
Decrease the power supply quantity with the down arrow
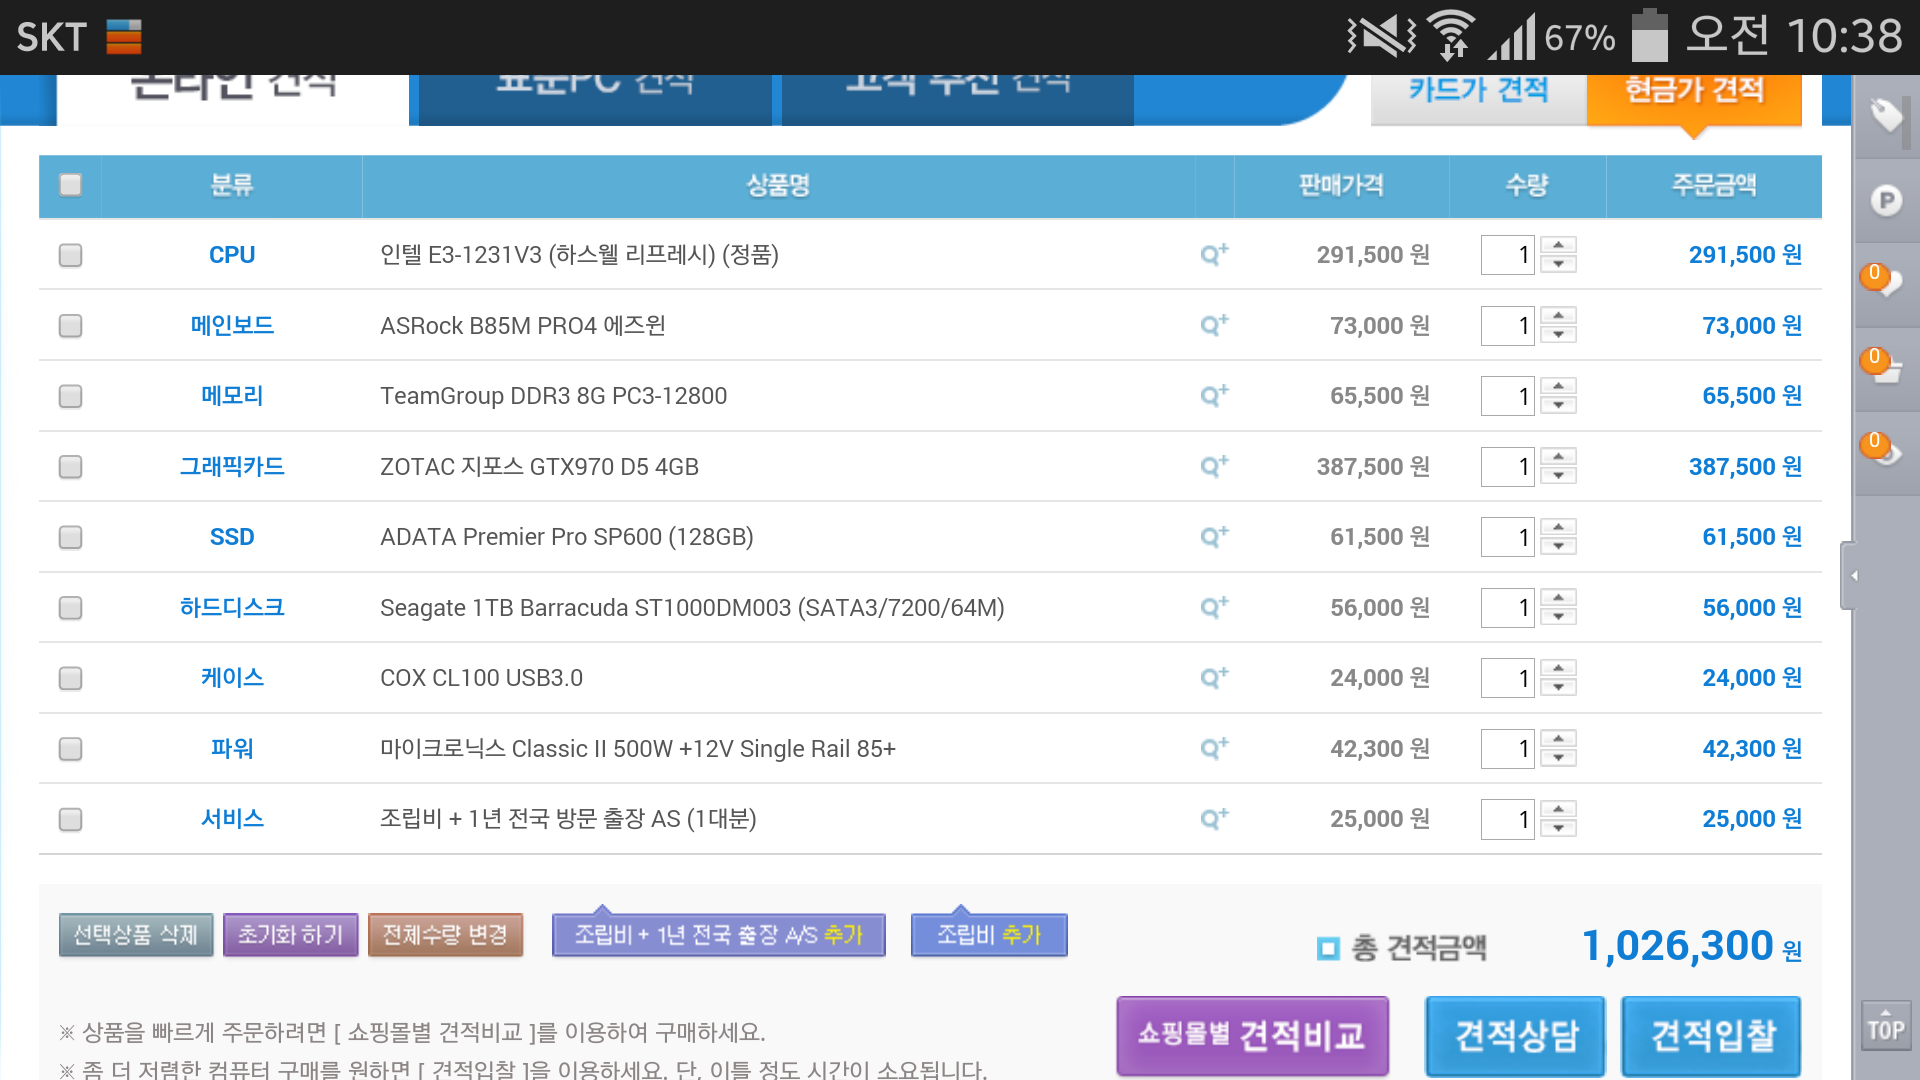[1558, 759]
